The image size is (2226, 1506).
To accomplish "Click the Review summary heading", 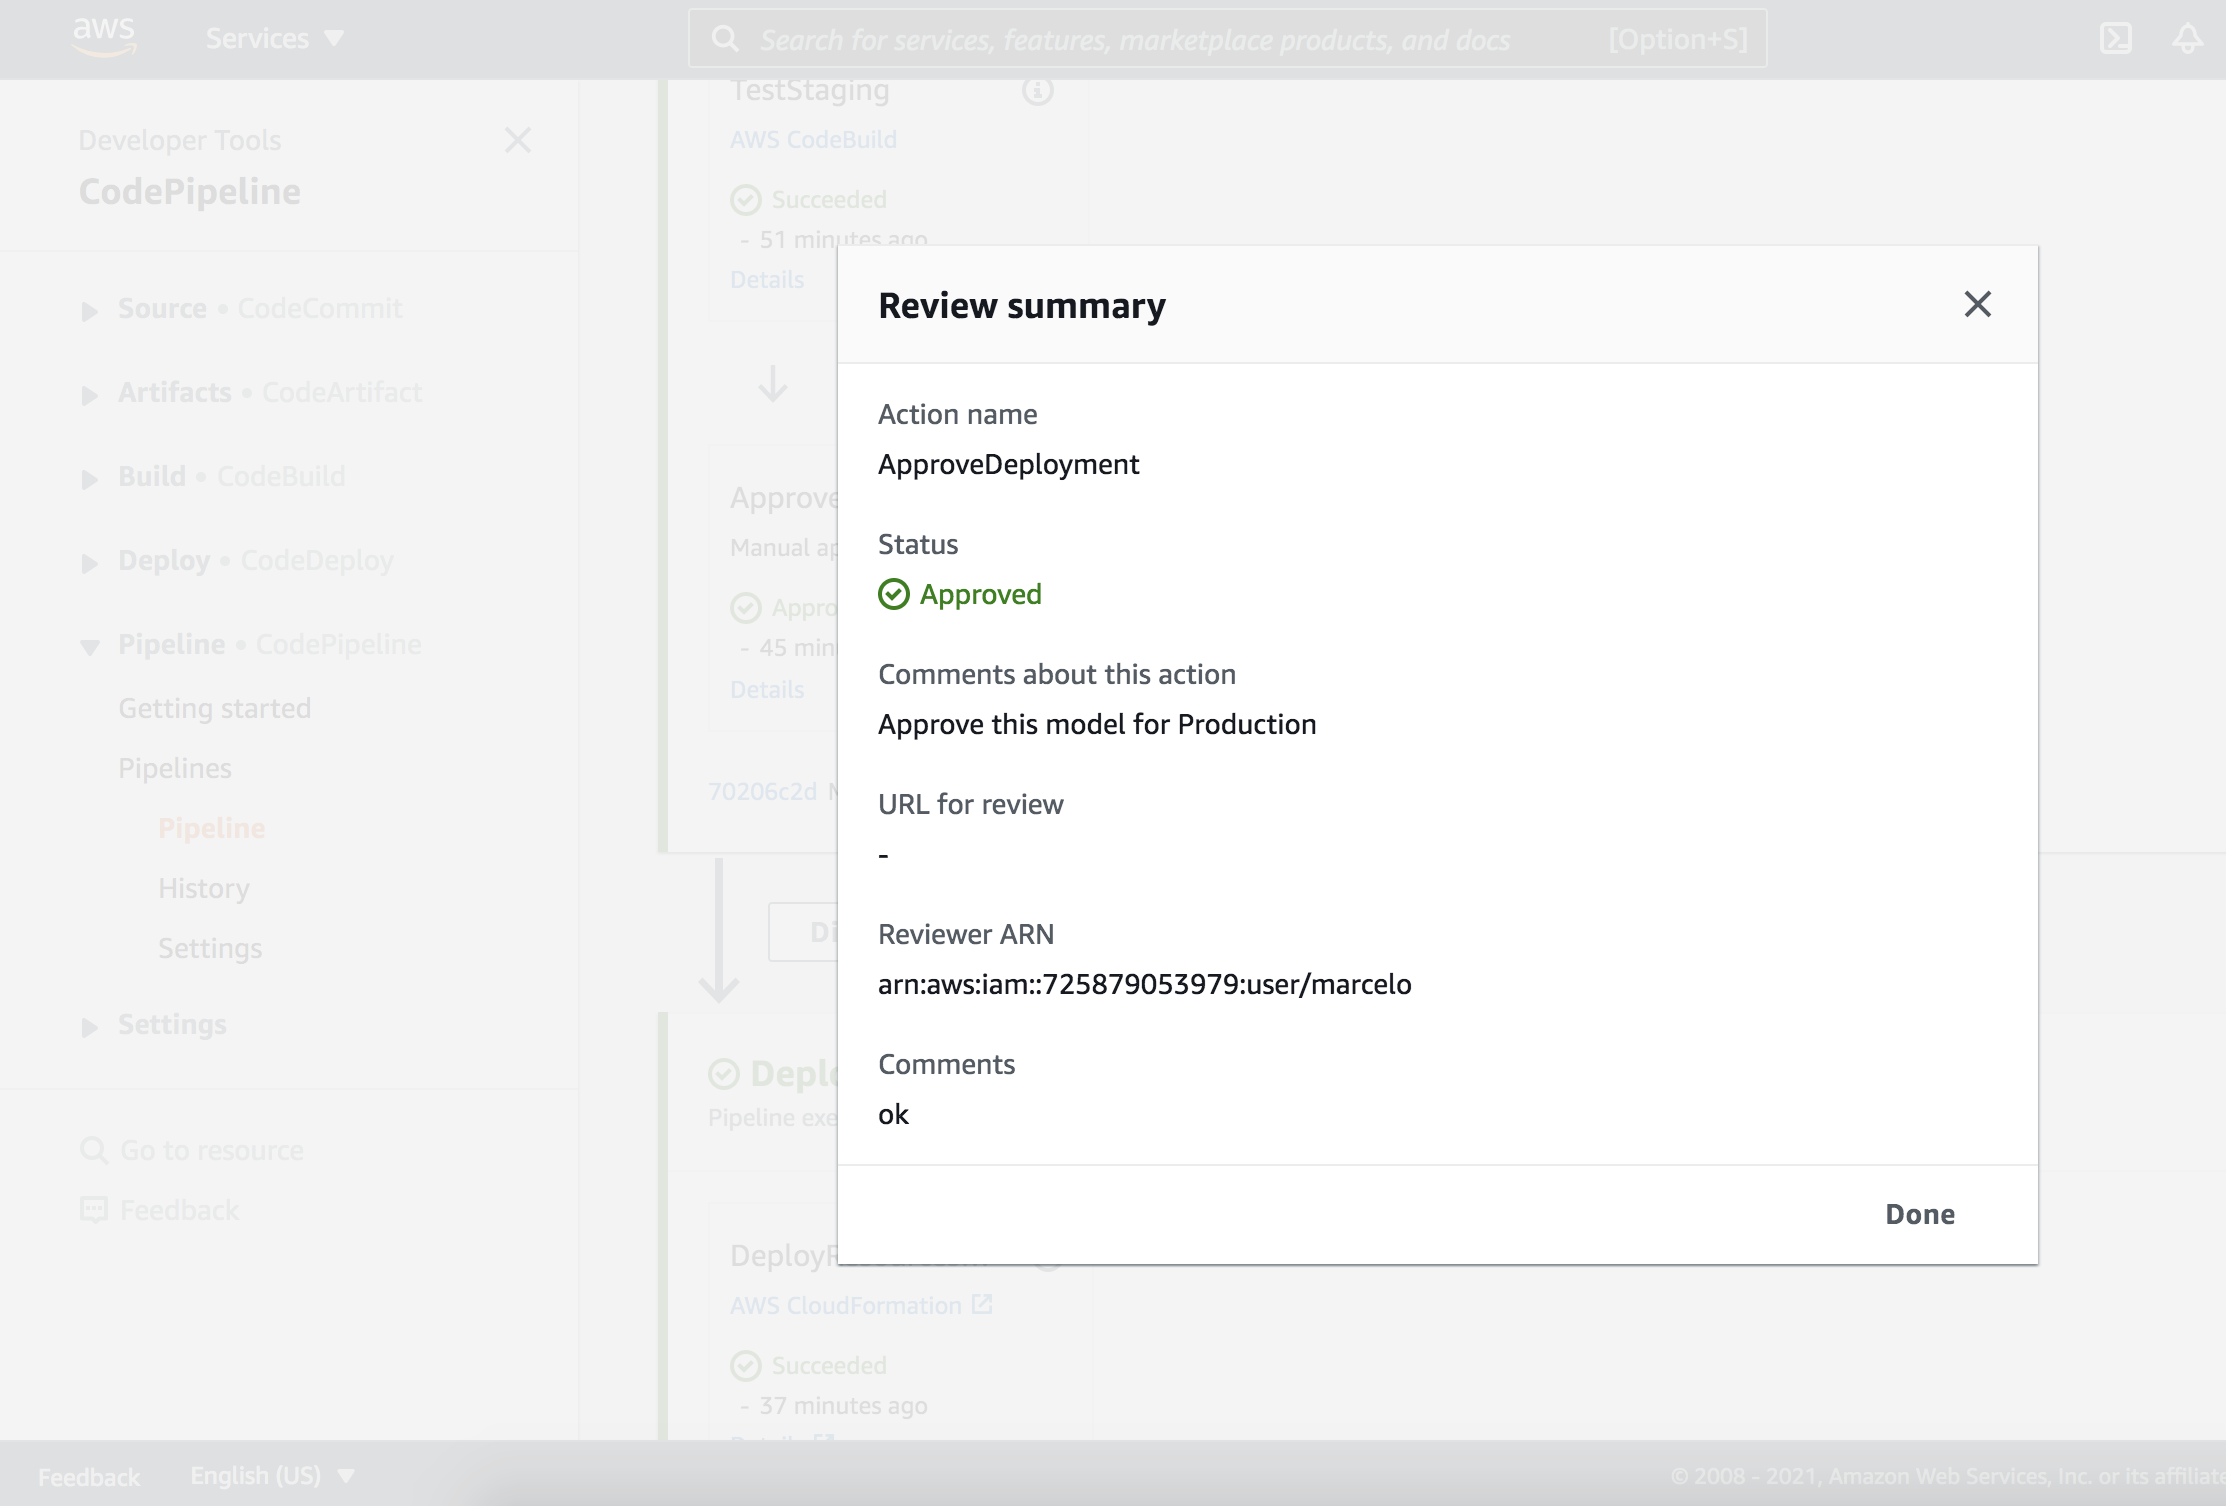I will point(1022,305).
